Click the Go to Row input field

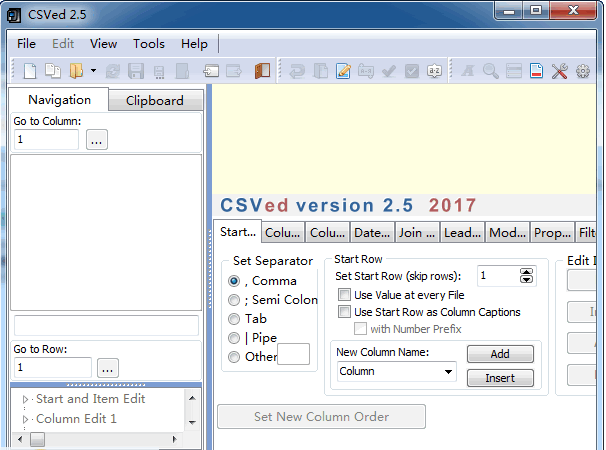pos(53,368)
